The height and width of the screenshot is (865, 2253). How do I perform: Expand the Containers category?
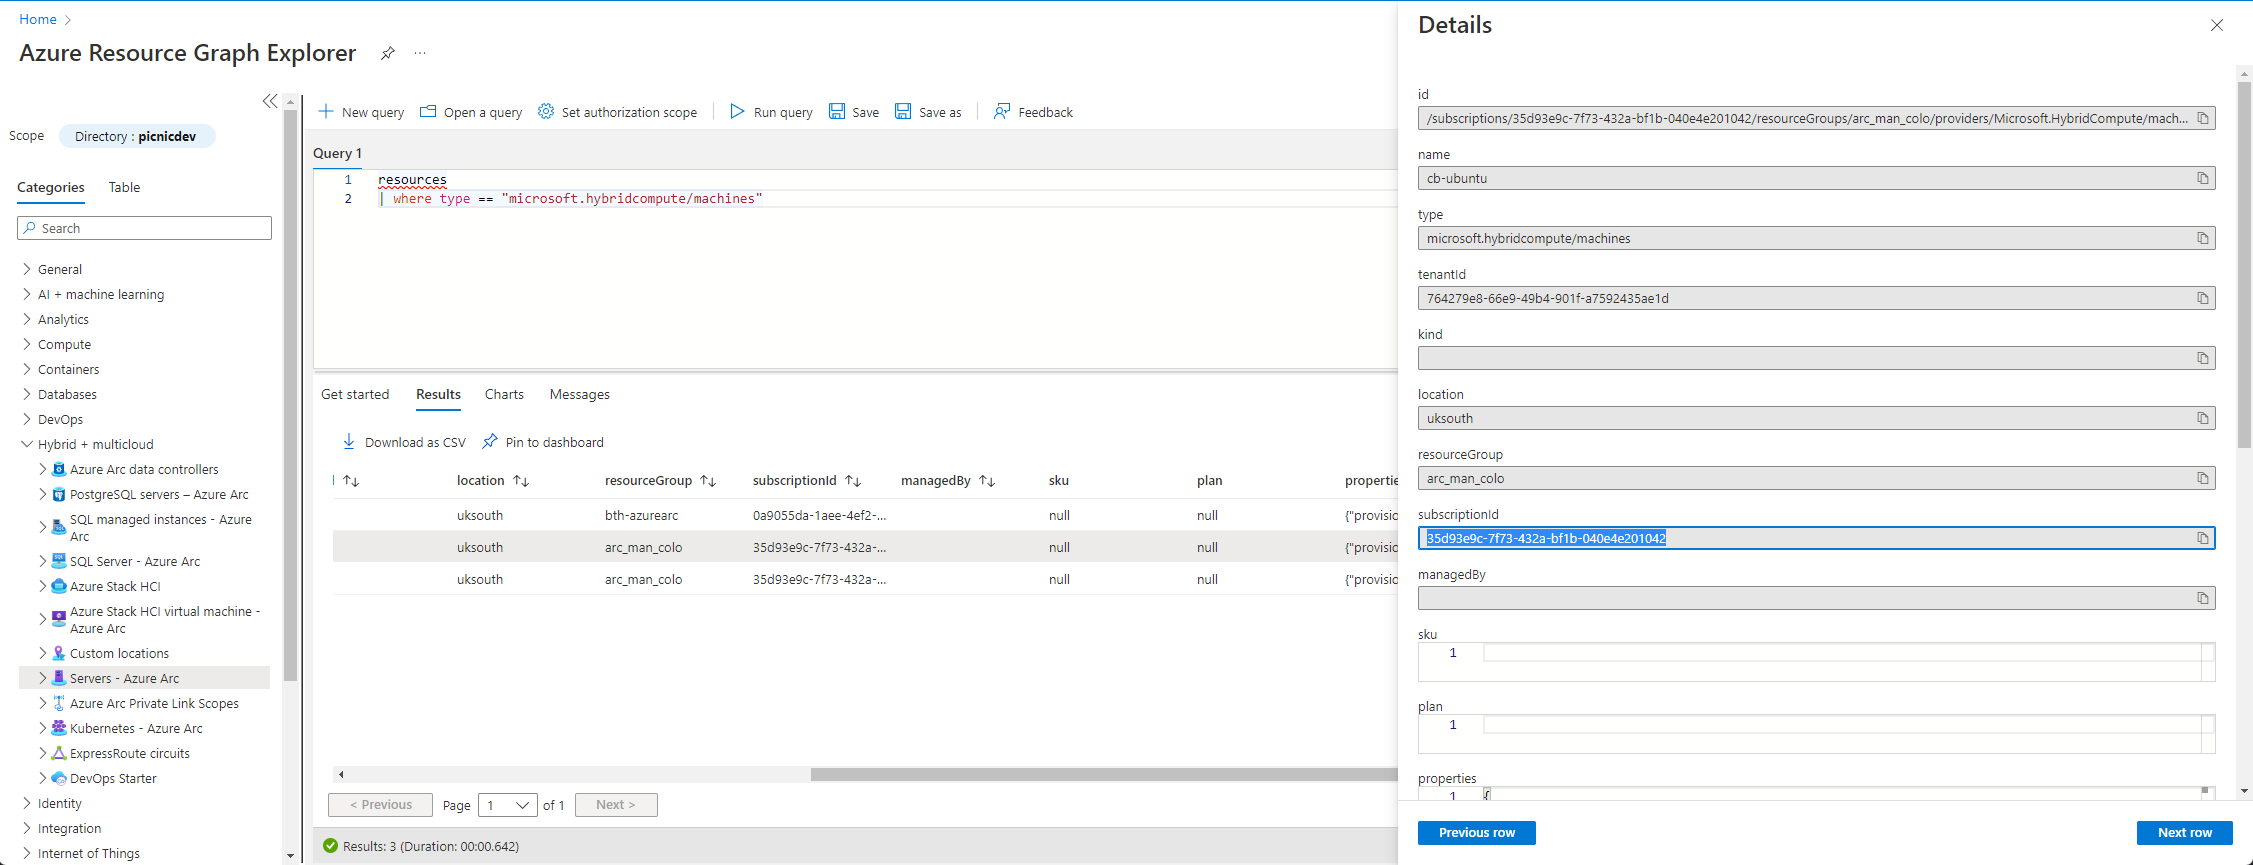tap(27, 369)
